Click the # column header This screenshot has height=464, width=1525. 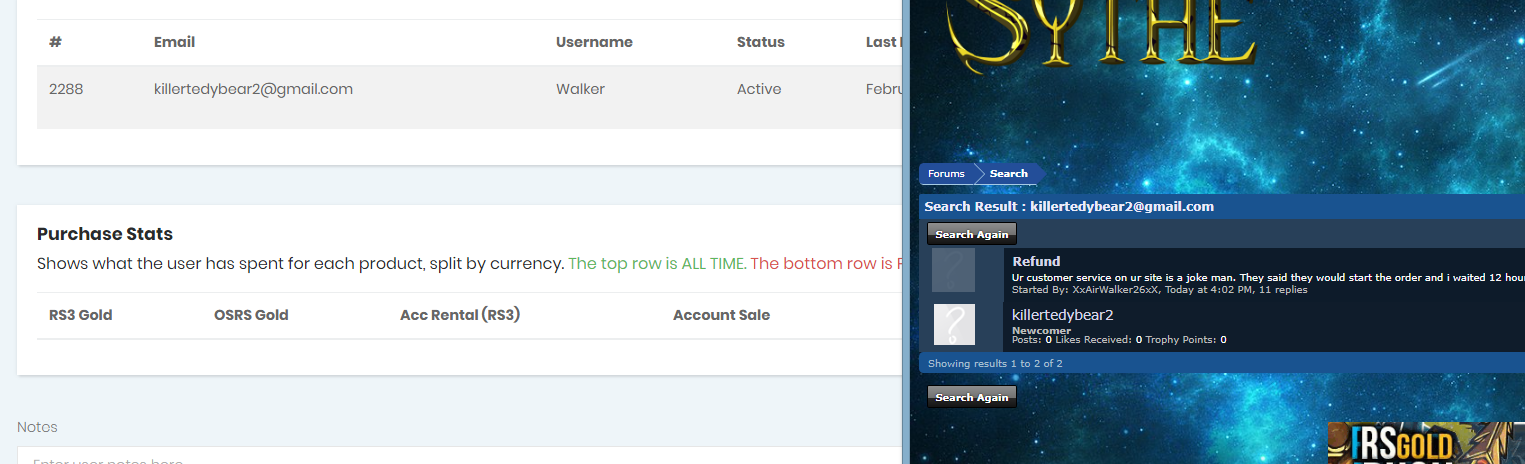pos(55,42)
